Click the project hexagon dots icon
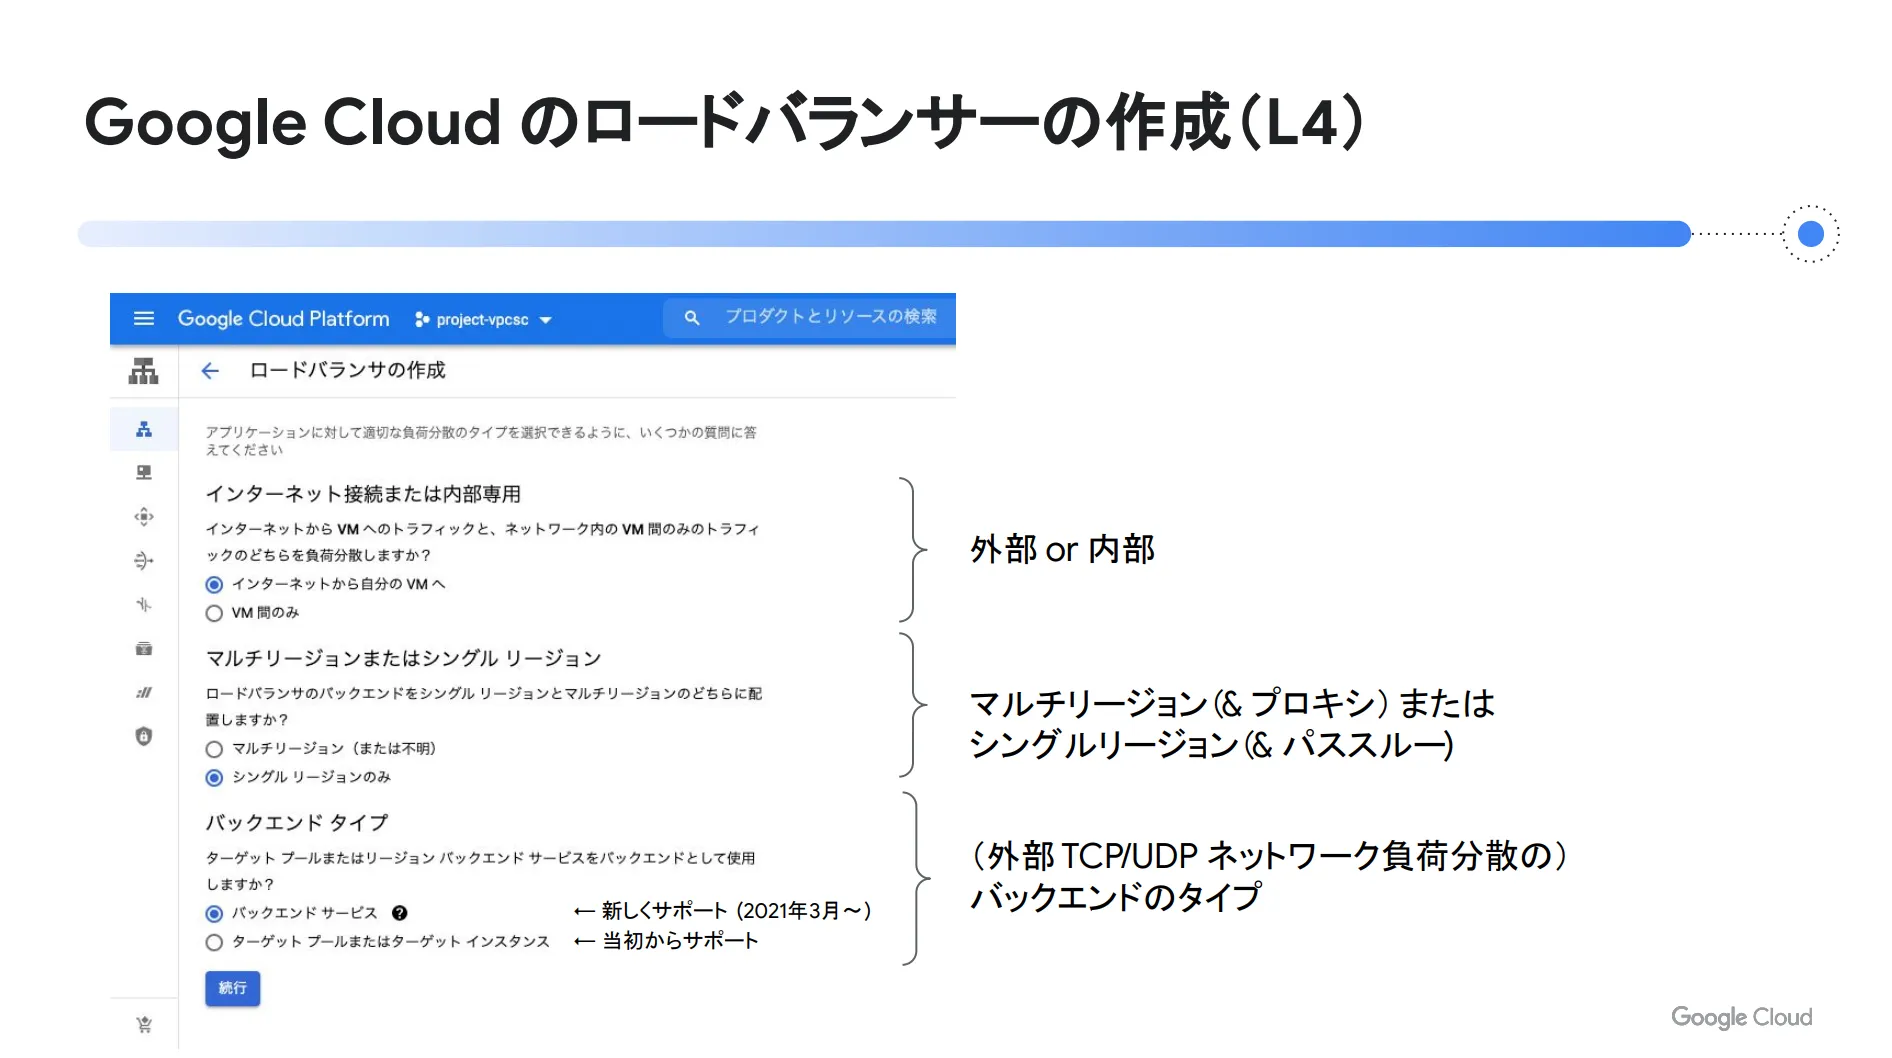The height and width of the screenshot is (1058, 1892). coord(422,319)
